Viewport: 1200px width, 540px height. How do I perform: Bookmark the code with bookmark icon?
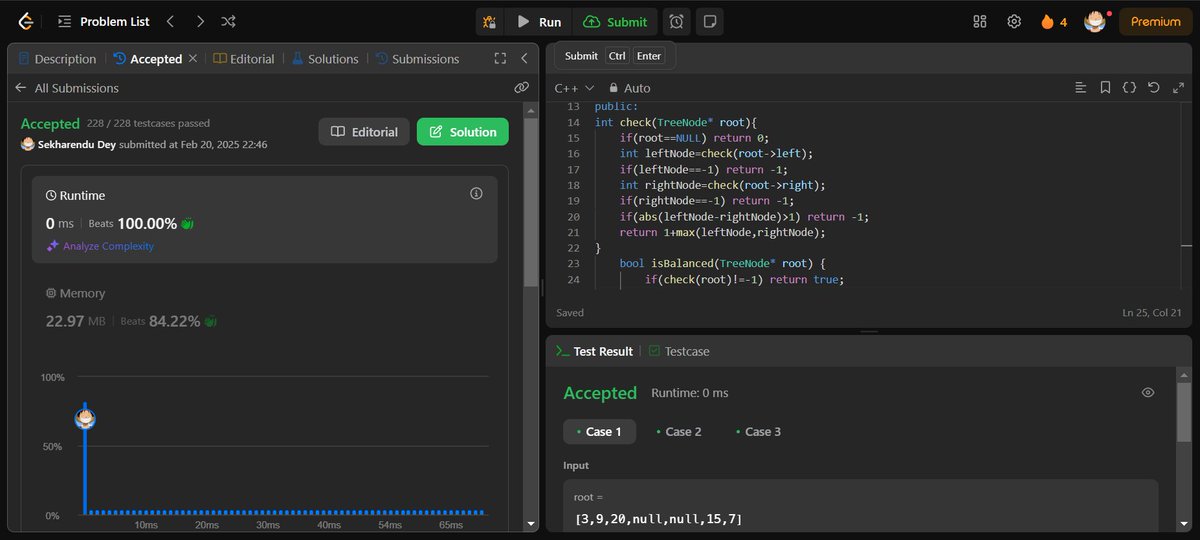(x=1105, y=88)
